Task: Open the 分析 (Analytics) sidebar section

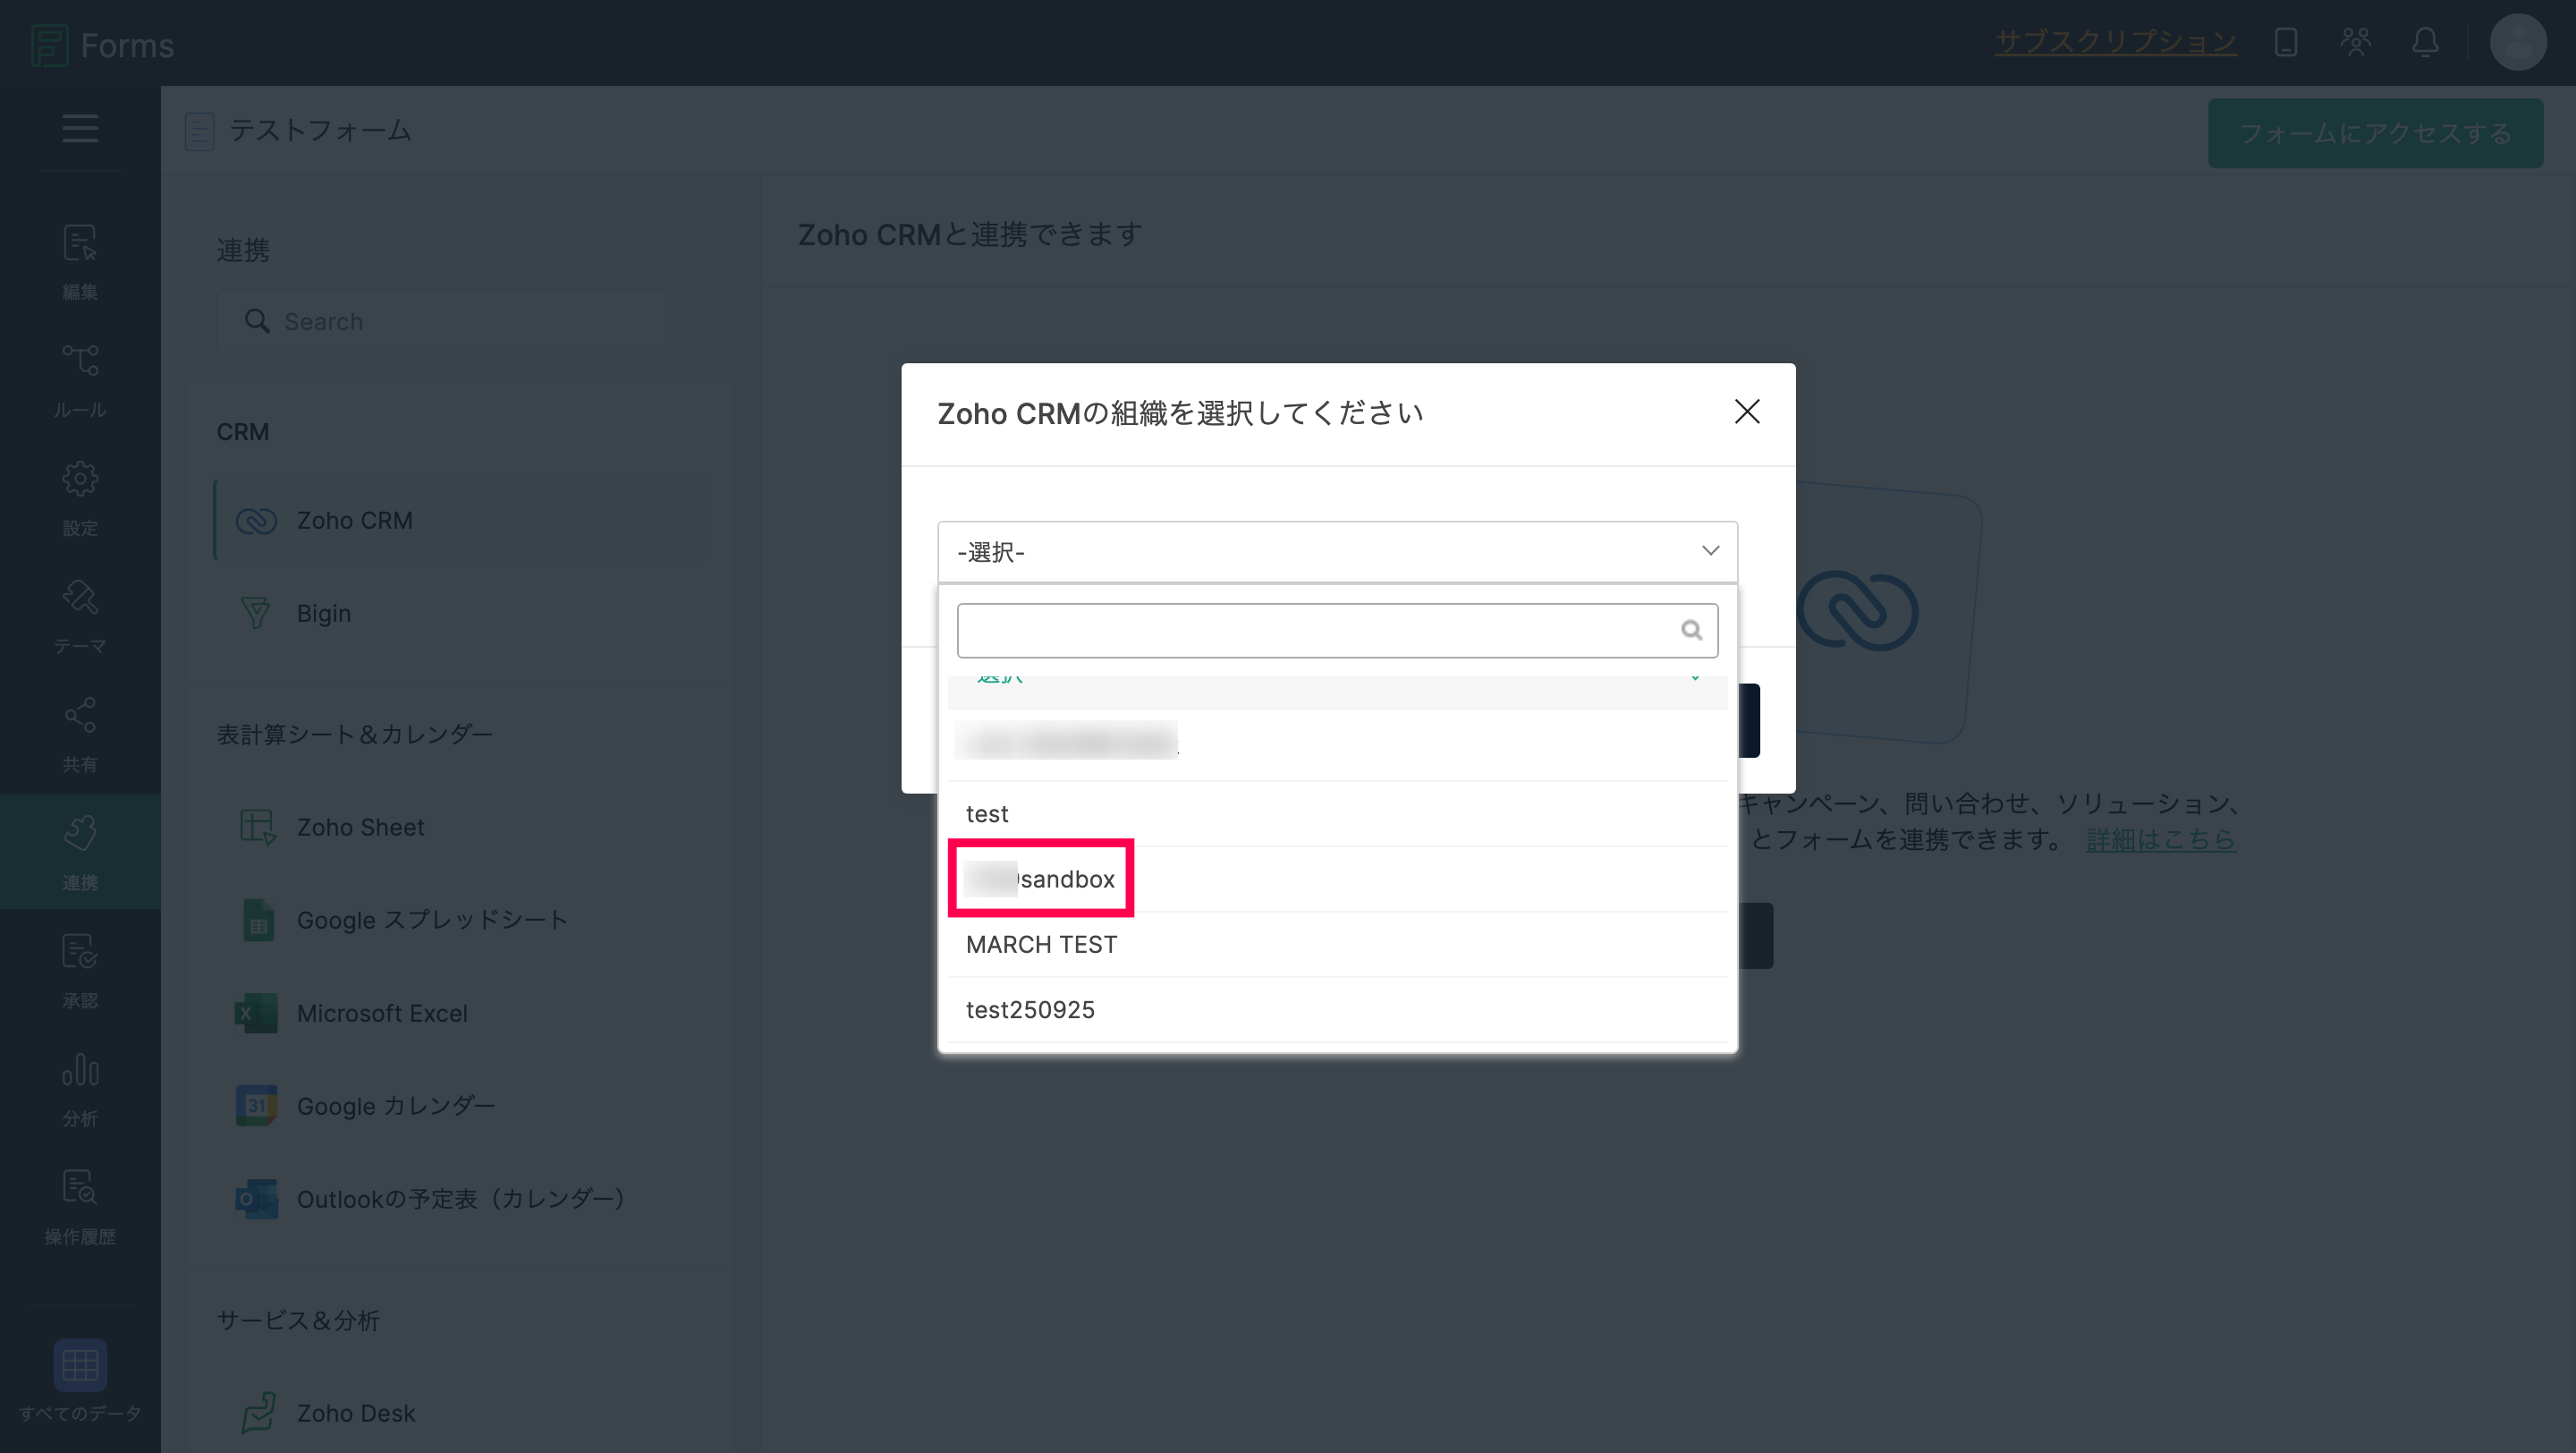Action: [x=80, y=1088]
